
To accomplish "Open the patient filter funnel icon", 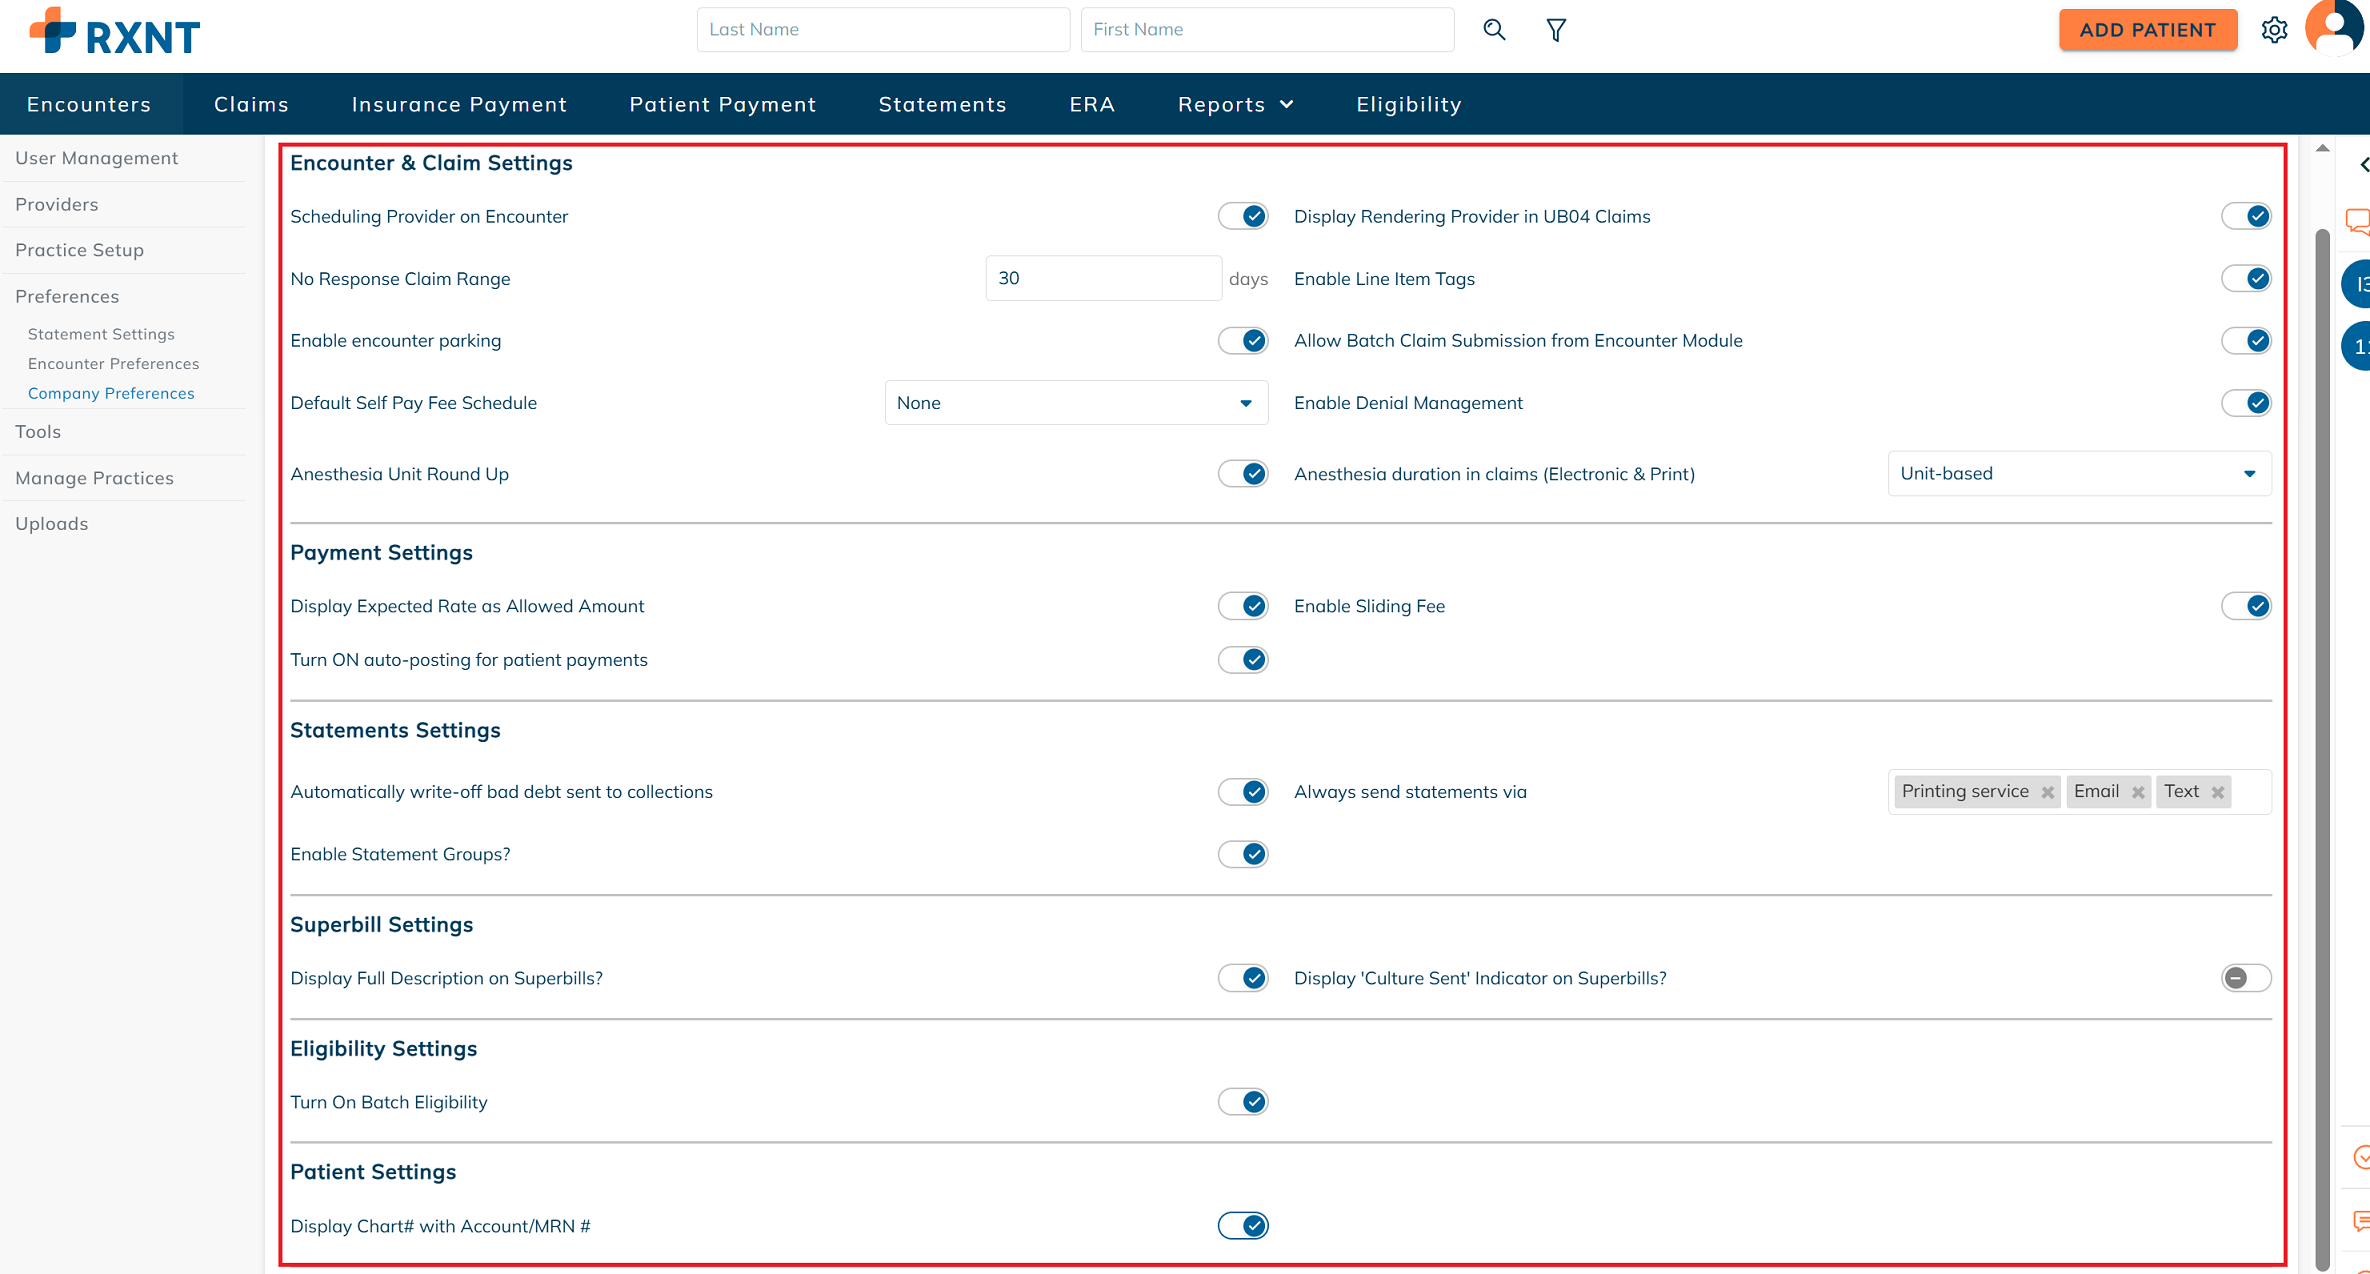I will [x=1555, y=30].
